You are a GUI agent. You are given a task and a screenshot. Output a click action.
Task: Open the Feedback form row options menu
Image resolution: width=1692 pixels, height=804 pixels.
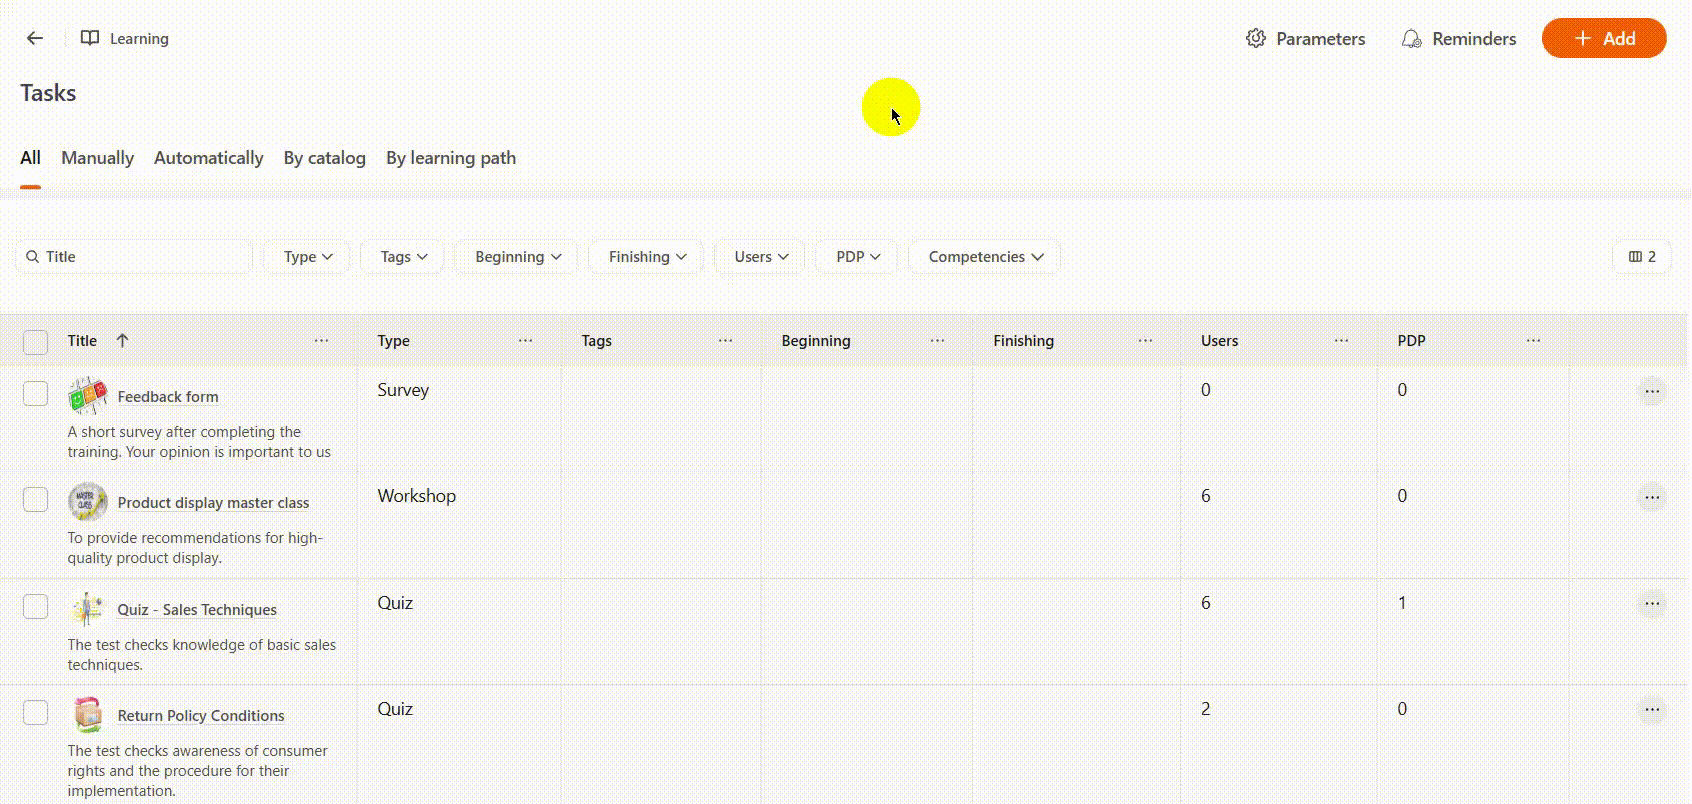point(1651,391)
